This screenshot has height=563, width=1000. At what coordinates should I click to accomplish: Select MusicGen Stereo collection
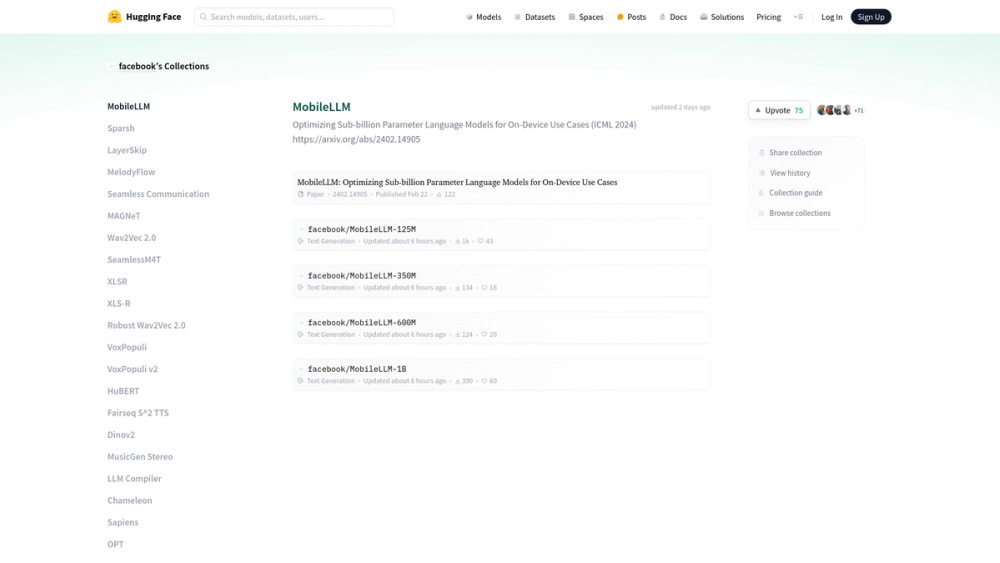tap(140, 457)
